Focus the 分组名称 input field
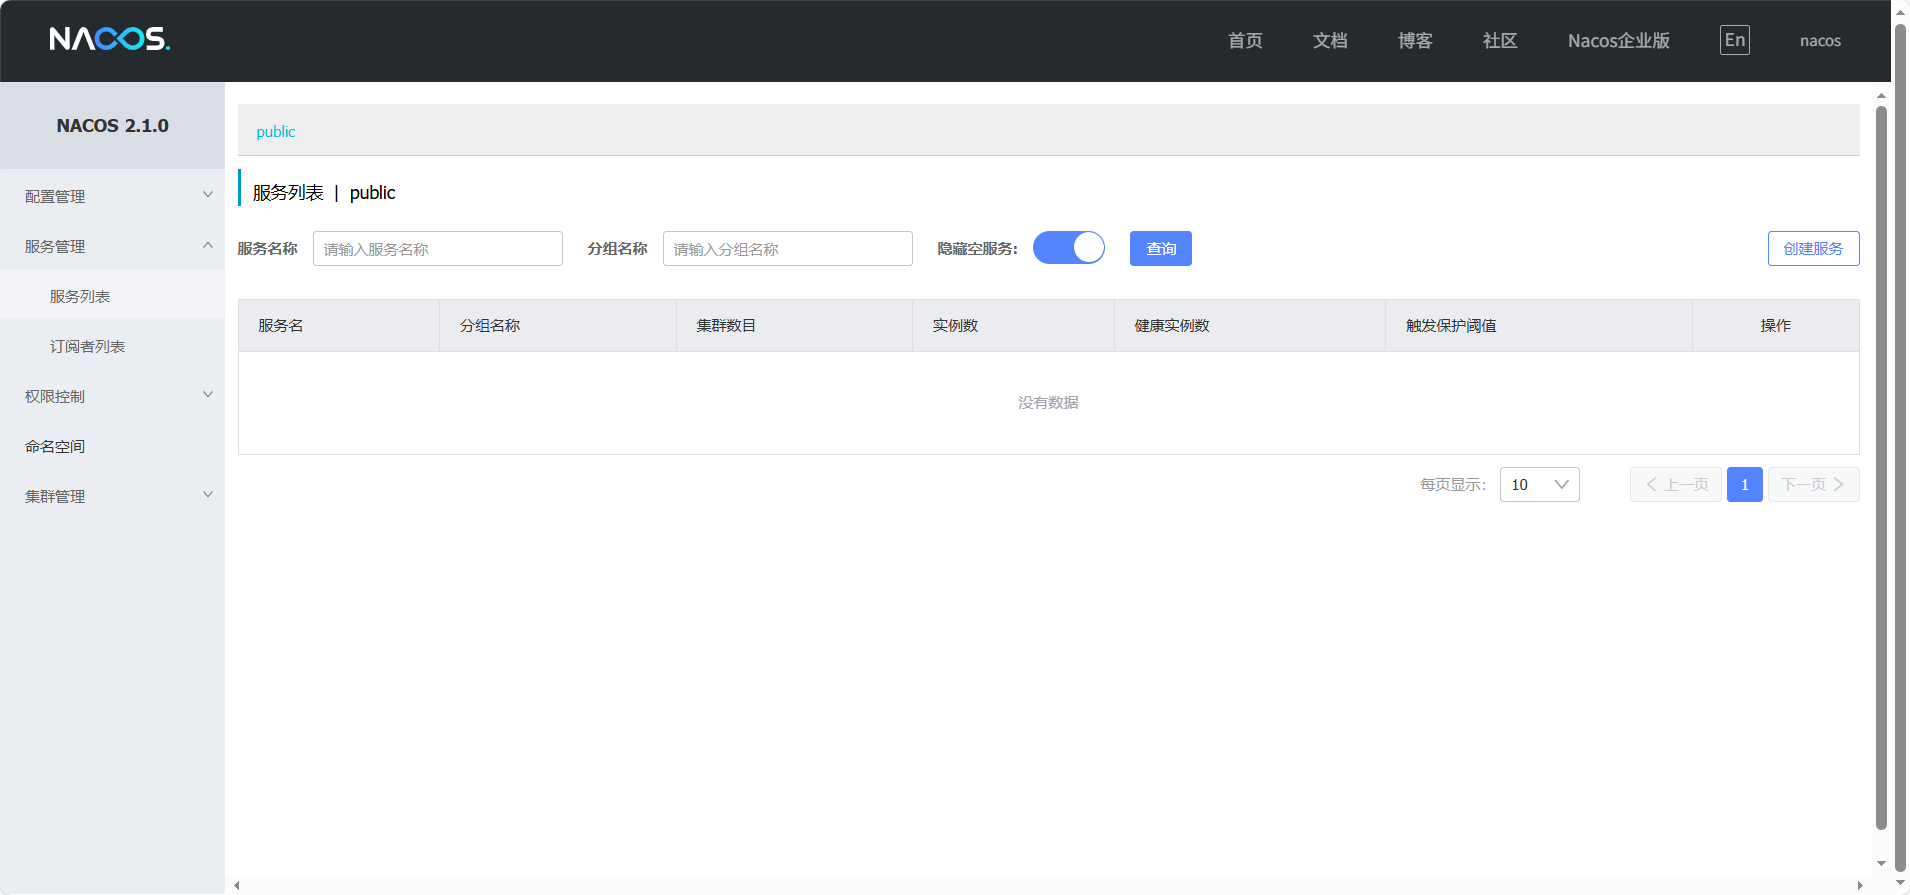The image size is (1910, 895). tap(788, 249)
